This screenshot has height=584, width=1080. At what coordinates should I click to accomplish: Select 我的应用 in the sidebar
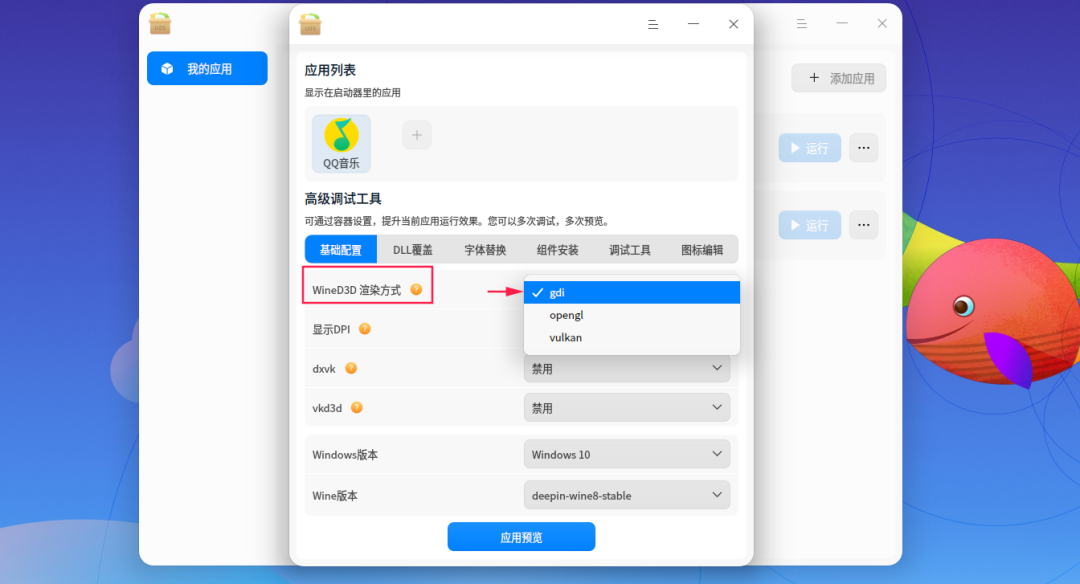click(x=207, y=68)
